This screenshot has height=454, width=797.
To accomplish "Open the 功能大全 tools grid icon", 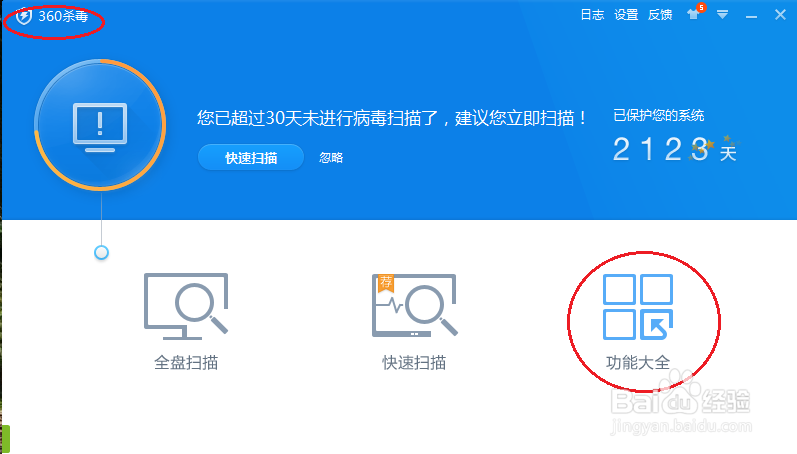I will (638, 307).
